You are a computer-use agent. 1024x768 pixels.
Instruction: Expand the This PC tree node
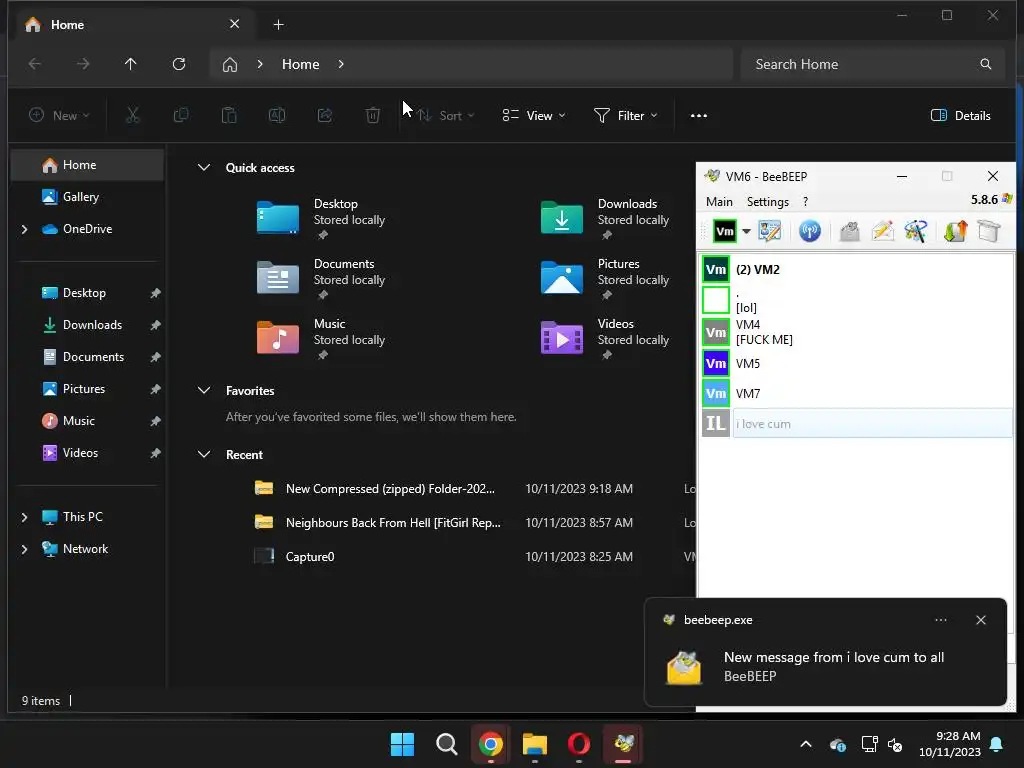point(24,517)
